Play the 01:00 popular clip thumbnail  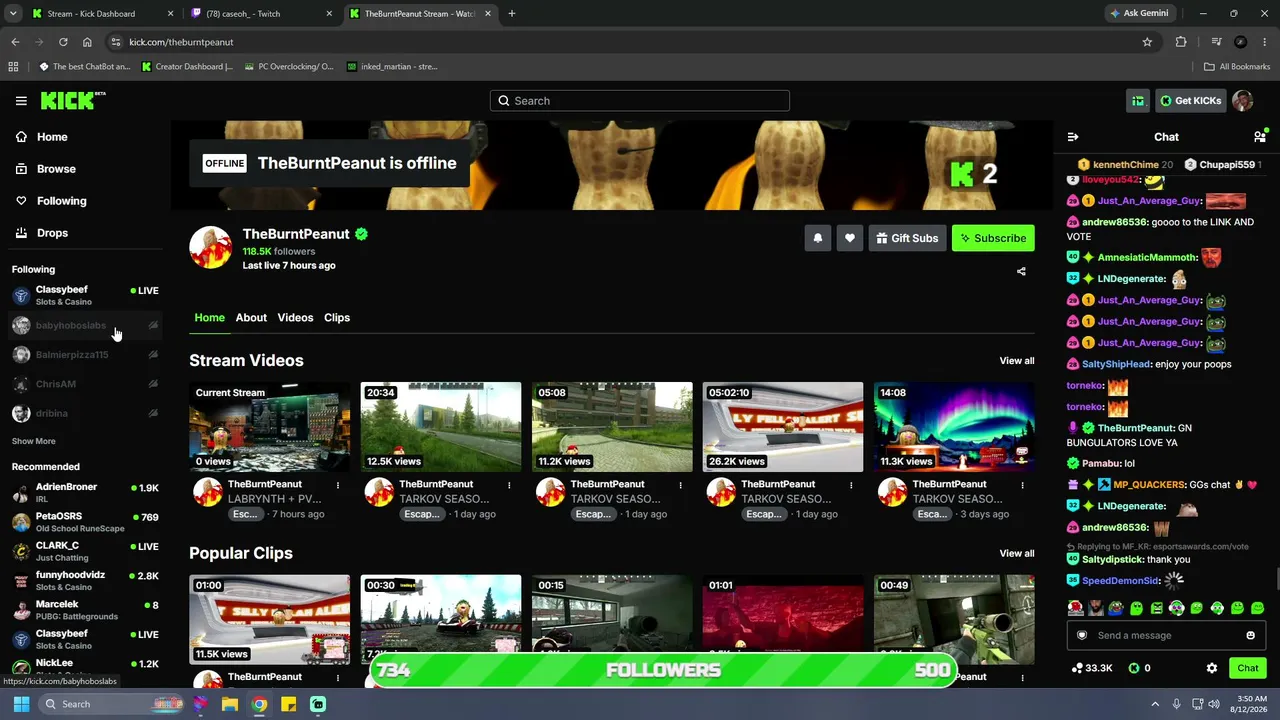pos(270,620)
